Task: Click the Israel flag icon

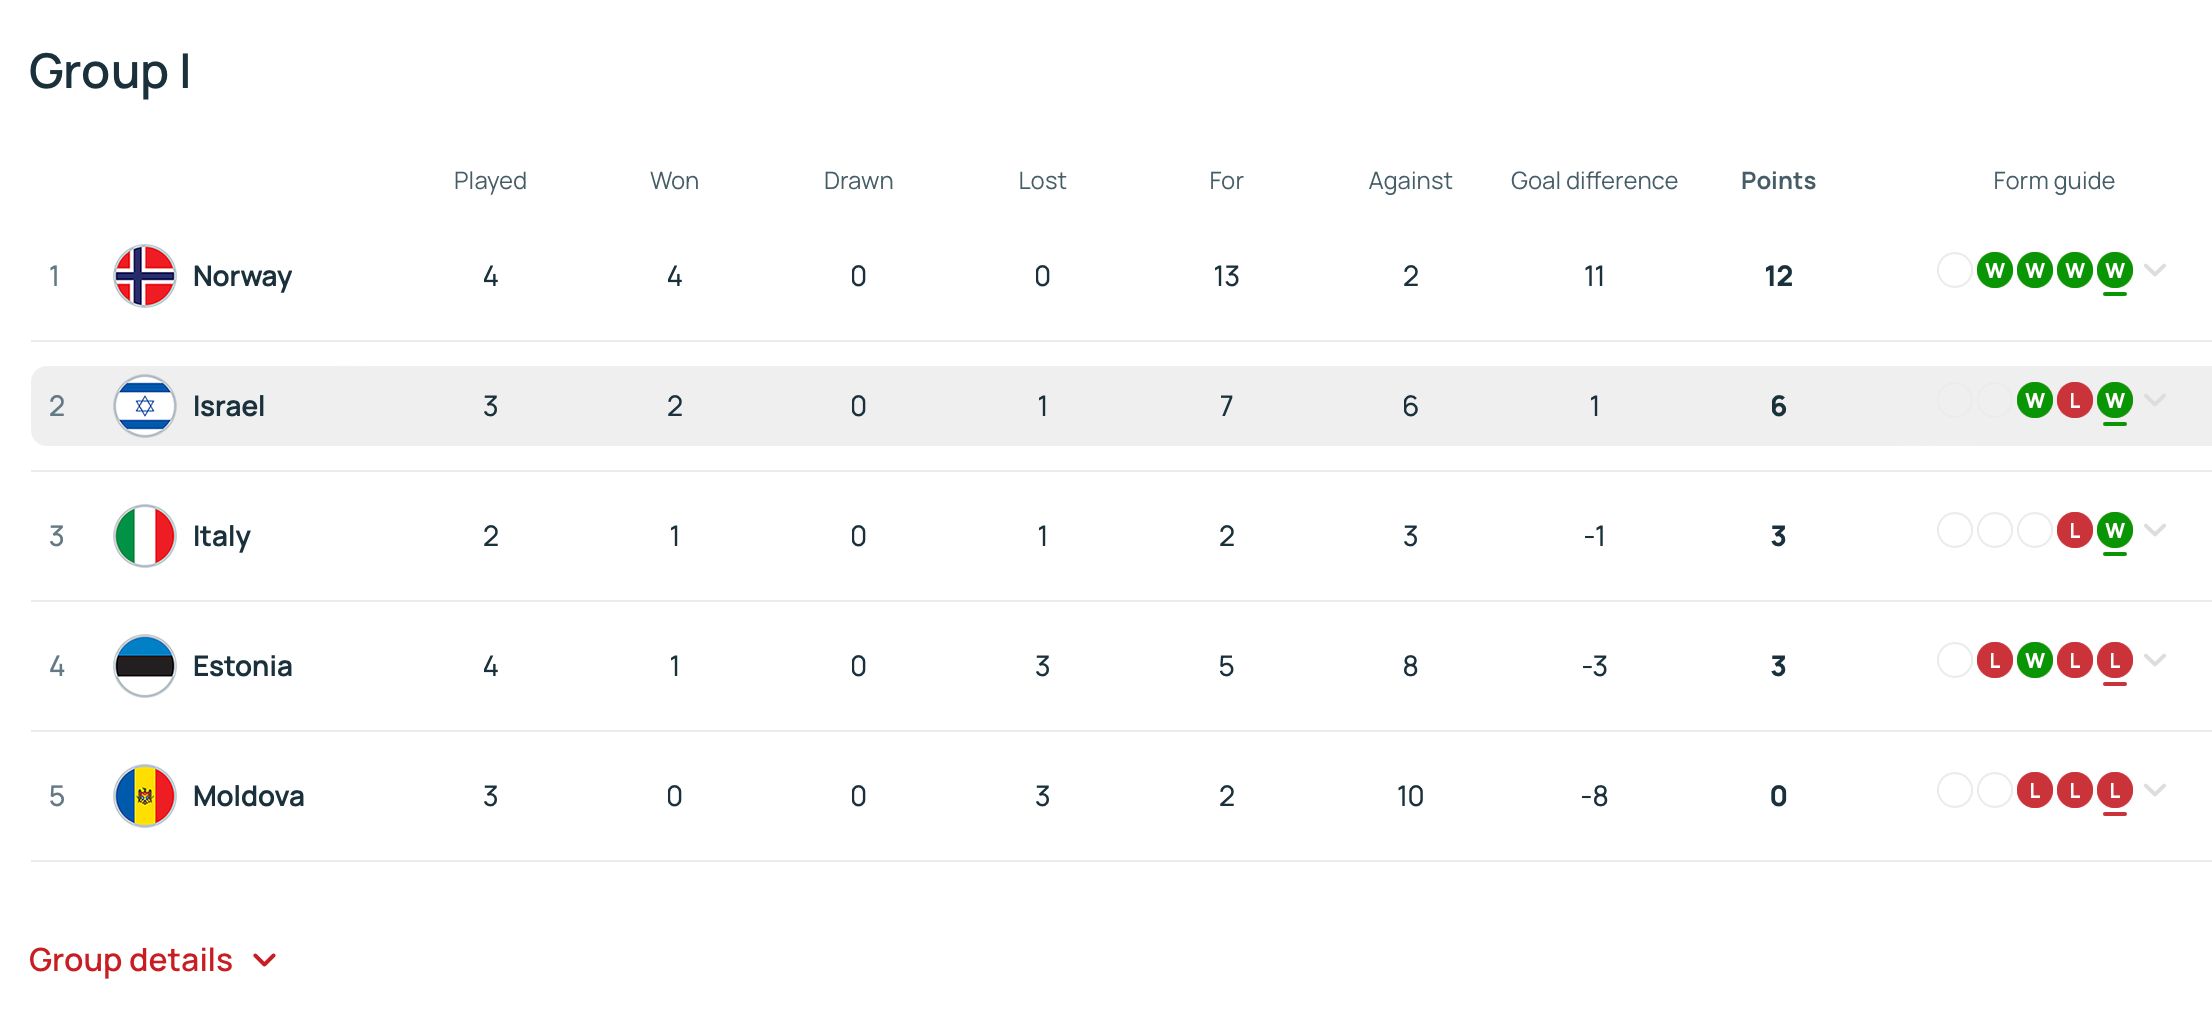Action: 145,406
